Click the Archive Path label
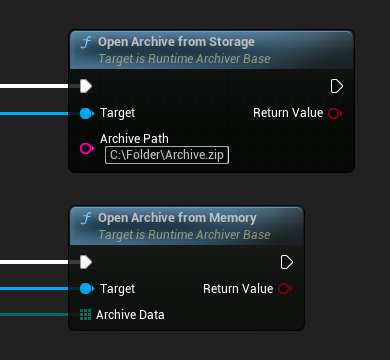The width and height of the screenshot is (390, 360). point(134,139)
